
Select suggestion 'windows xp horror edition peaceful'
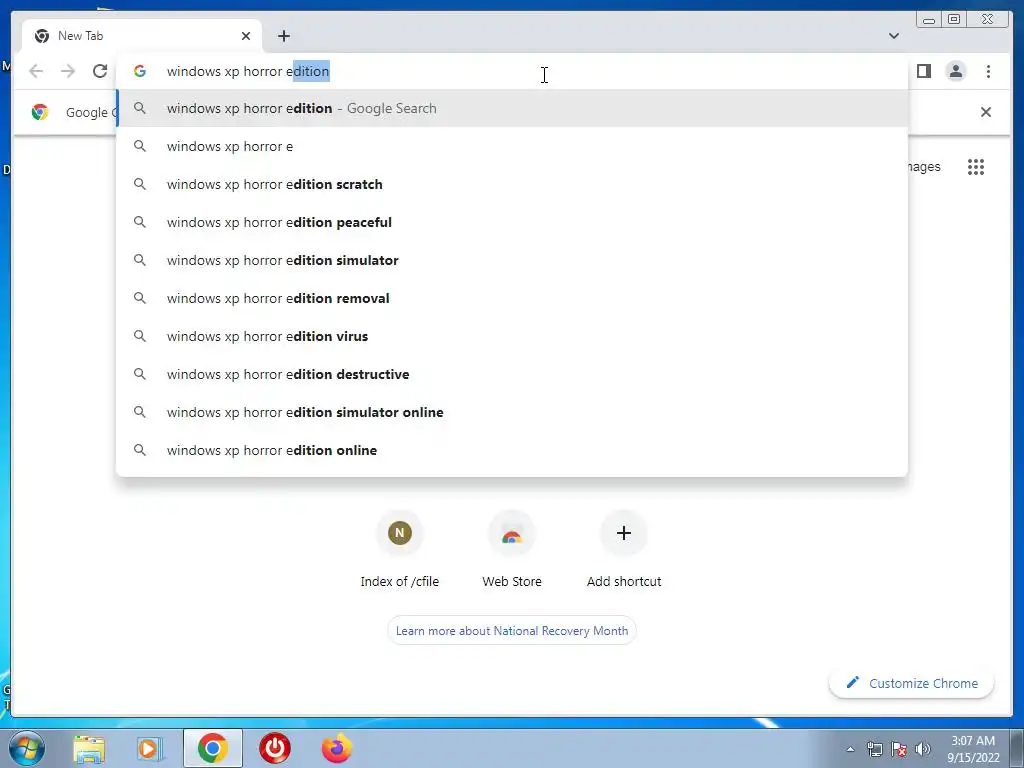511,222
